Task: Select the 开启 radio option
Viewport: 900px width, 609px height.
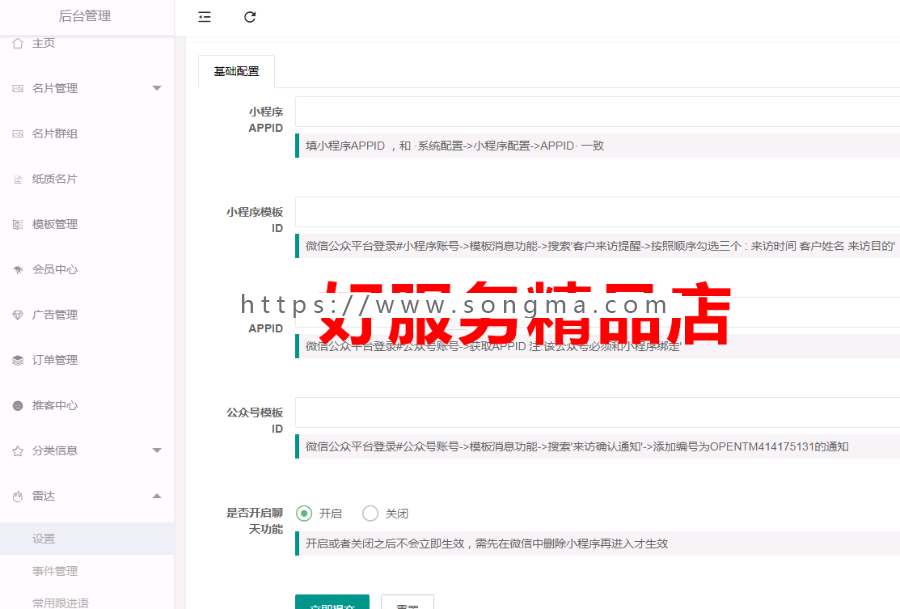Action: [304, 513]
